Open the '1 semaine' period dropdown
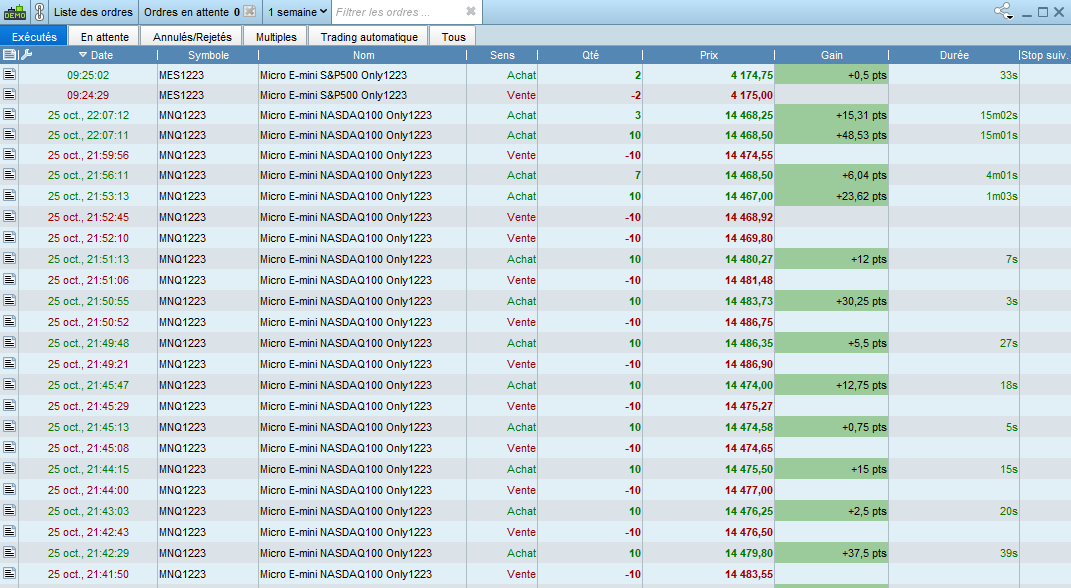This screenshot has width=1071, height=588. coord(297,12)
